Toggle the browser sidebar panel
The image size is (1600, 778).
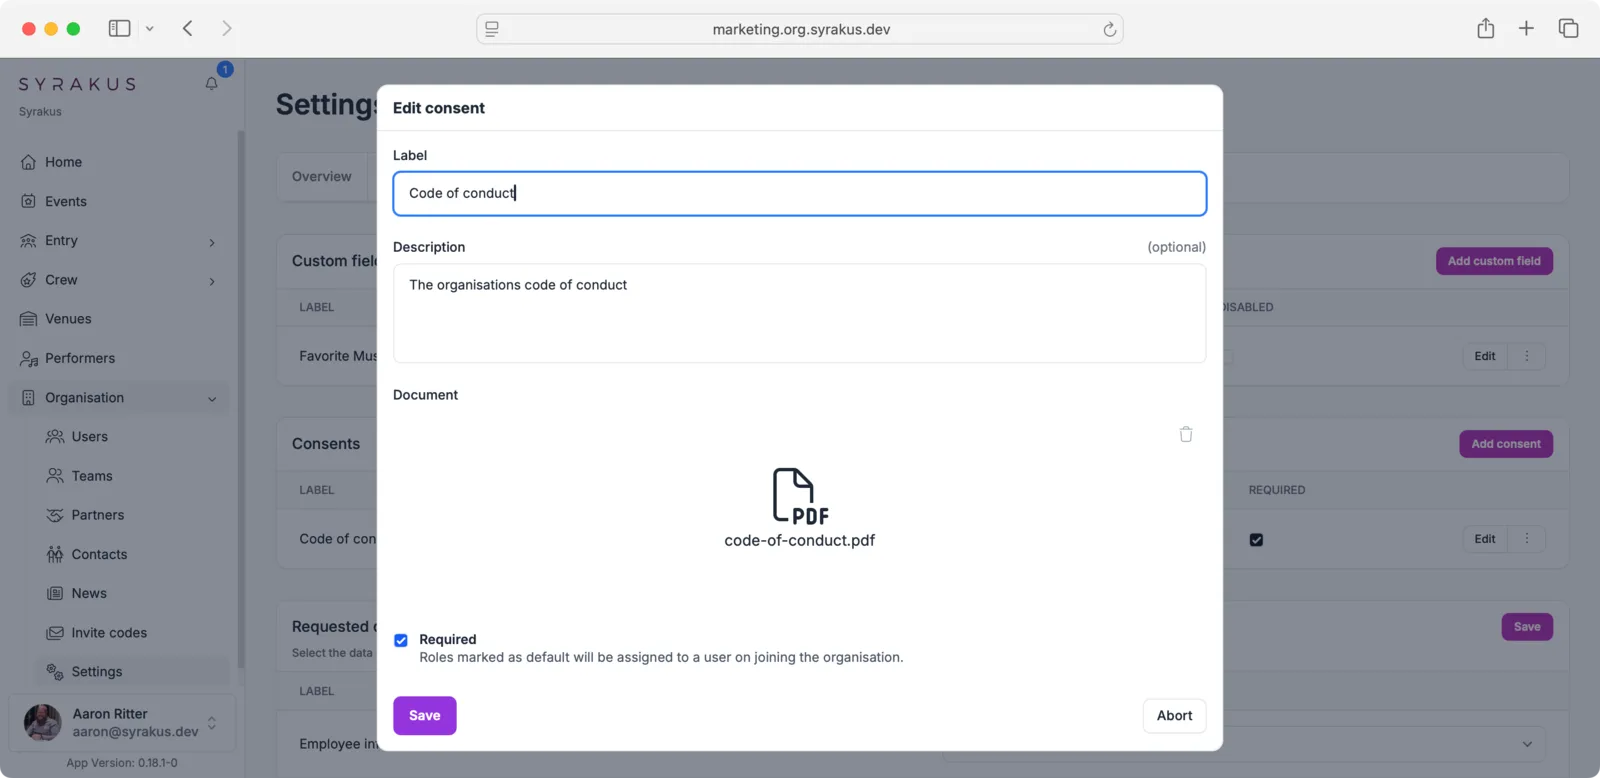tap(119, 29)
